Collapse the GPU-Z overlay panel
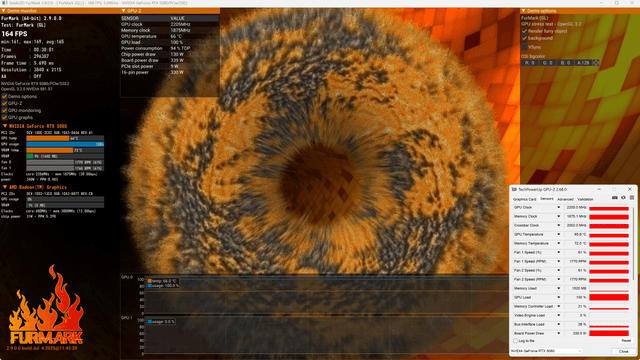Viewport: 640px width, 360px height. [x=123, y=11]
